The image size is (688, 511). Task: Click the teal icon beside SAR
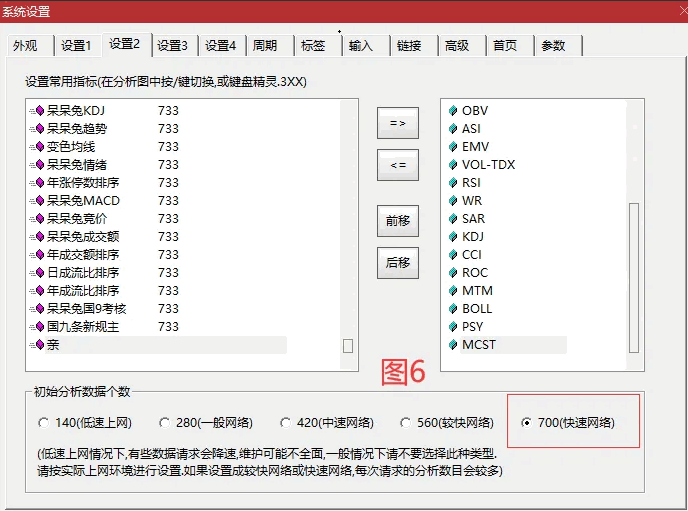click(x=453, y=218)
